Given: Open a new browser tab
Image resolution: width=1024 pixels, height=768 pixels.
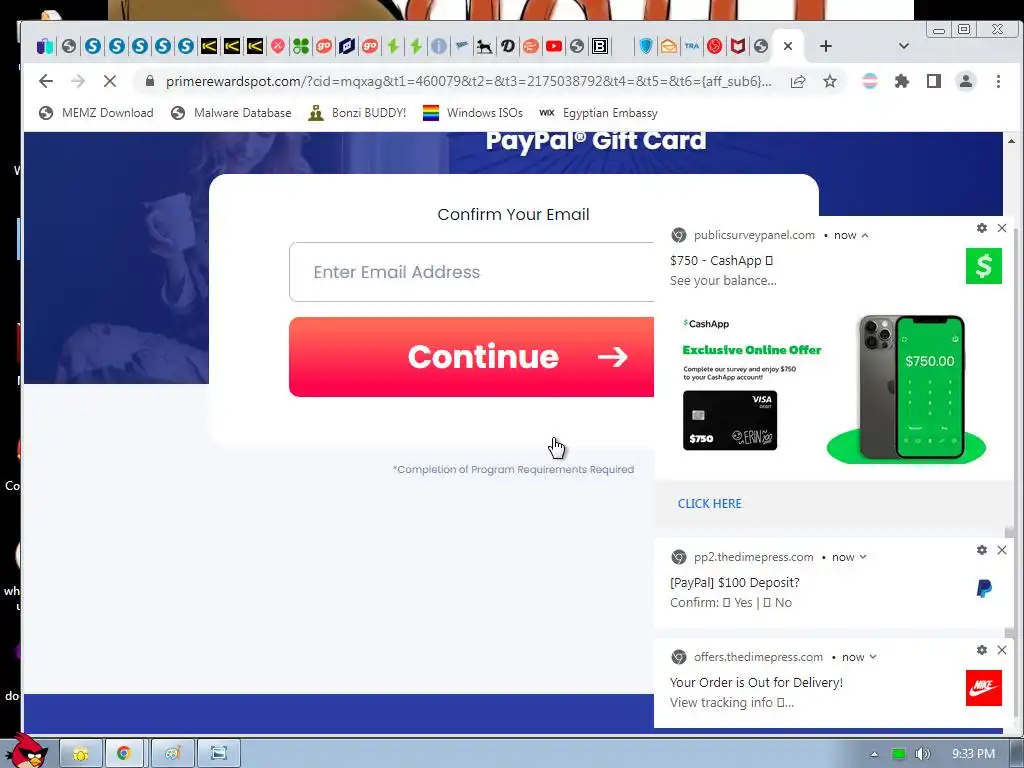Looking at the screenshot, I should pyautogui.click(x=825, y=46).
